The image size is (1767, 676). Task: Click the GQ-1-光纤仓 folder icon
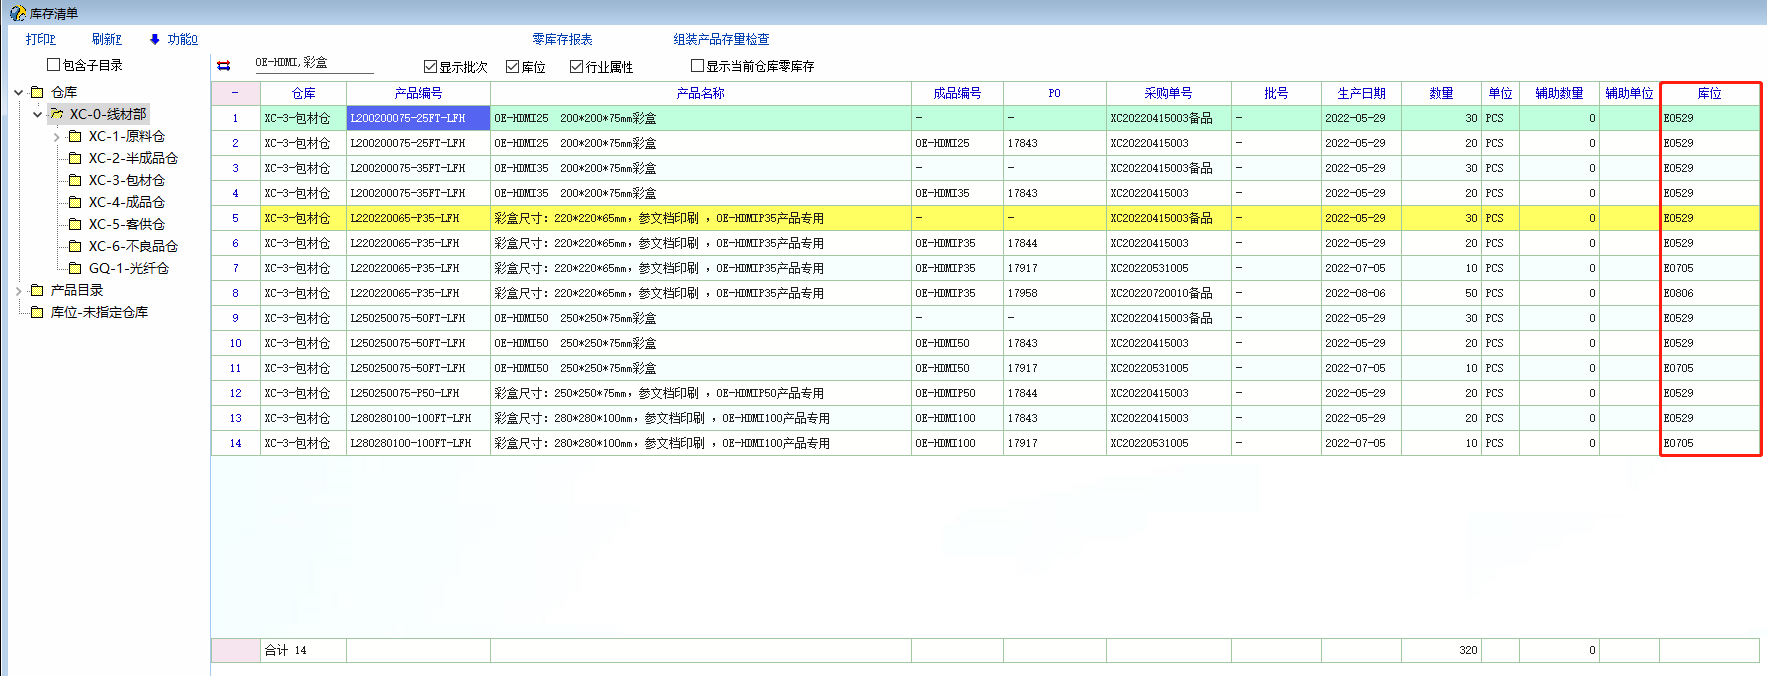point(75,268)
